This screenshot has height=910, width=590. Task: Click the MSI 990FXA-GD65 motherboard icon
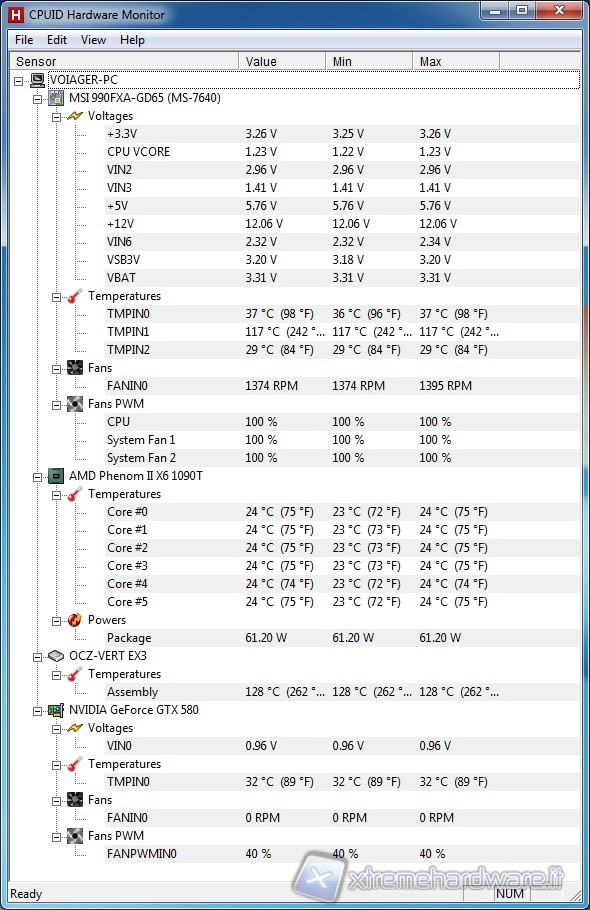click(56, 98)
